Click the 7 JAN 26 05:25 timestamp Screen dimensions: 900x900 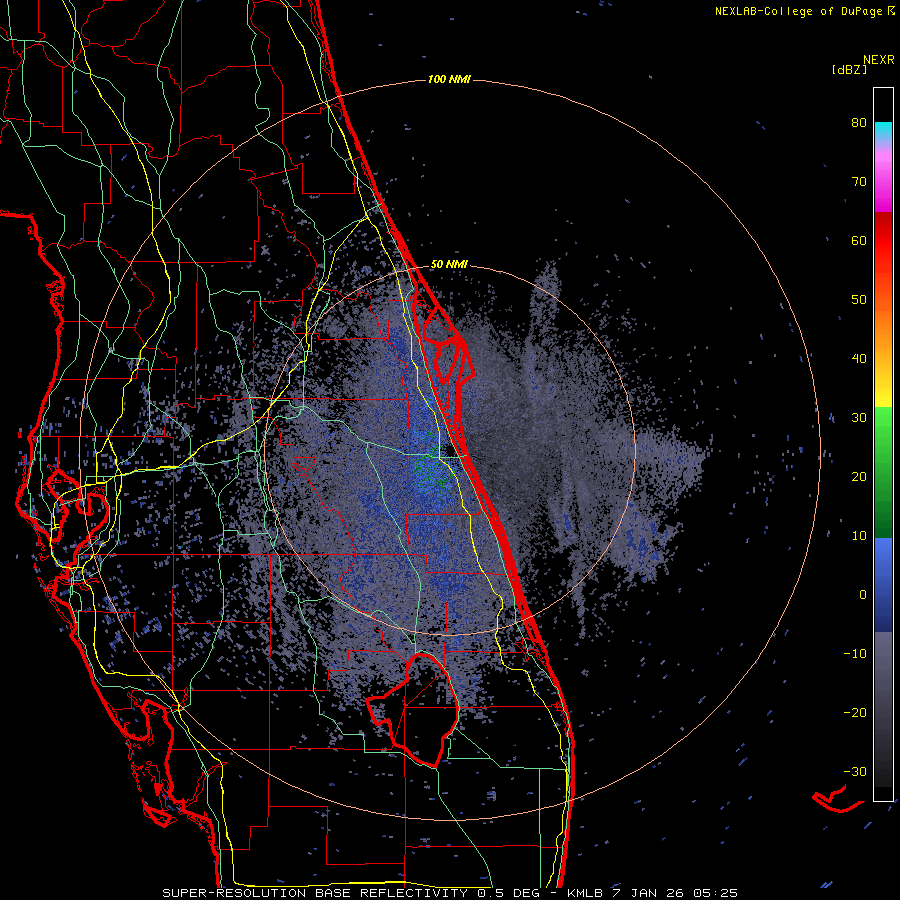[x=676, y=893]
